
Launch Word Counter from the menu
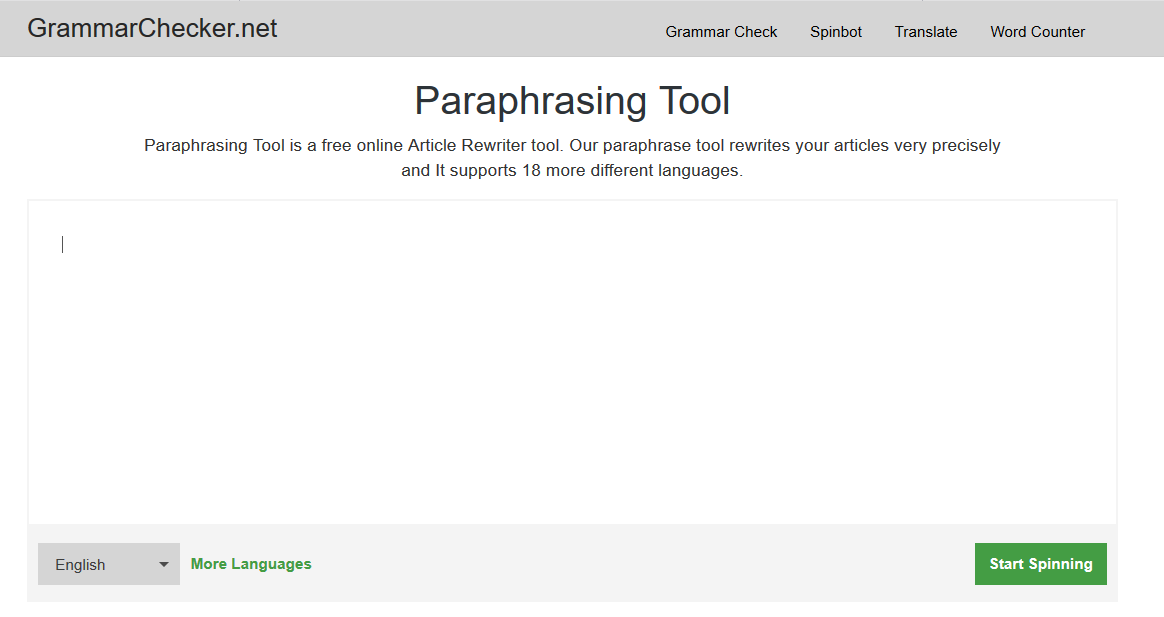pyautogui.click(x=1037, y=31)
